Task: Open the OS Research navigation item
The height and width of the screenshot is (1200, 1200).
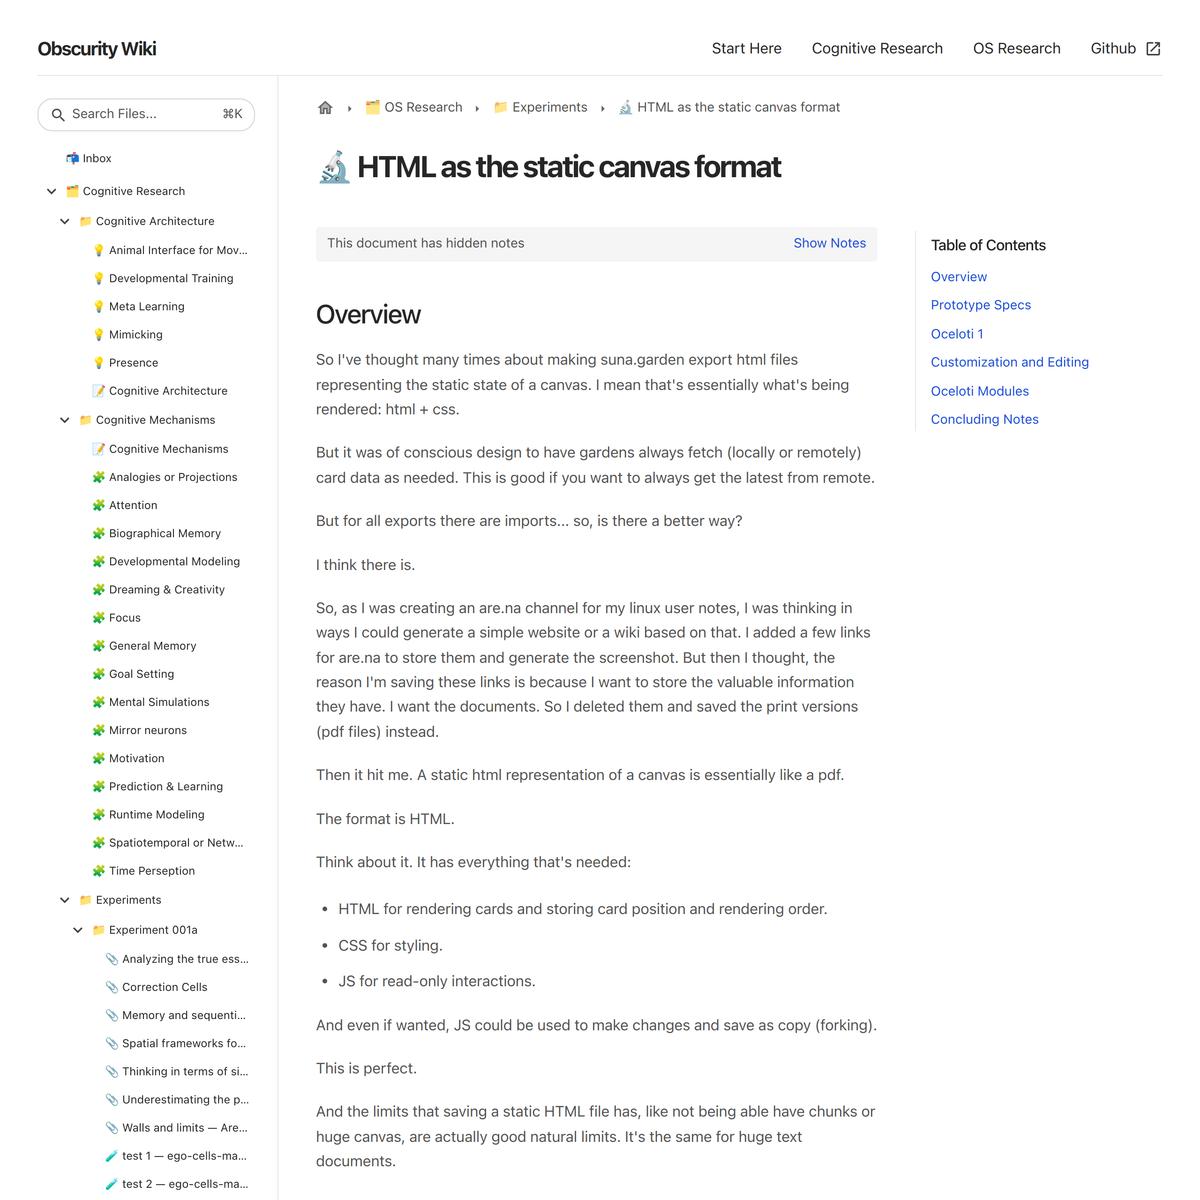Action: click(x=1017, y=48)
